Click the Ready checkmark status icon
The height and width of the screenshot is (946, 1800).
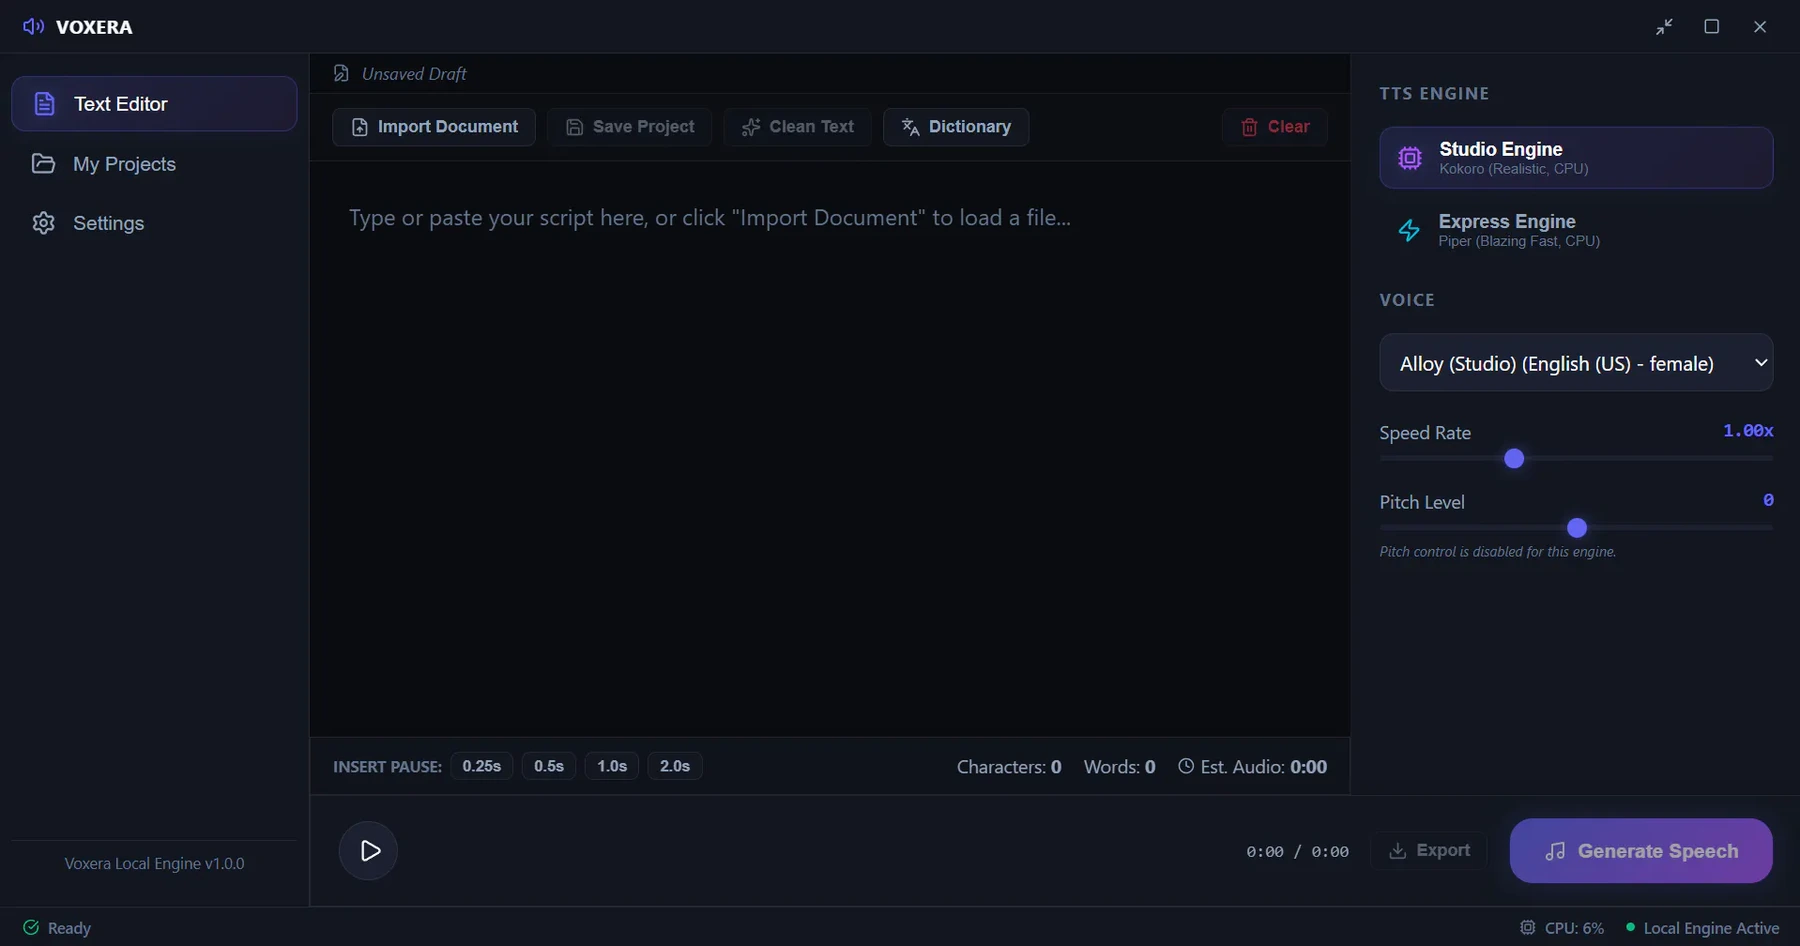tap(31, 928)
